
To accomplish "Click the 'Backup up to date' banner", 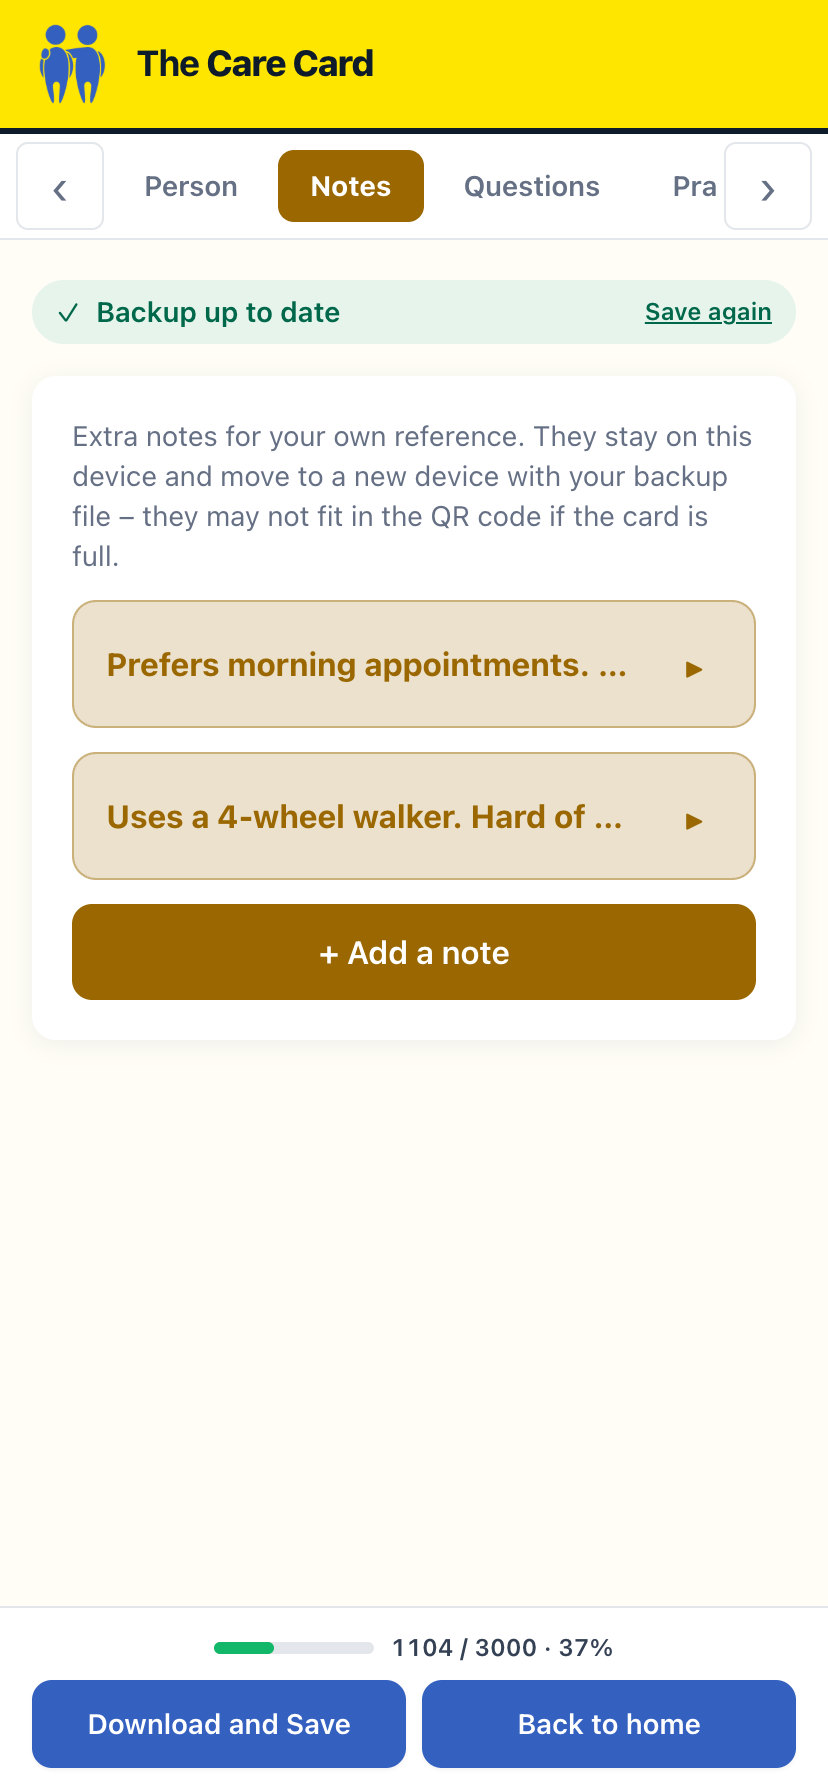I will (x=414, y=312).
